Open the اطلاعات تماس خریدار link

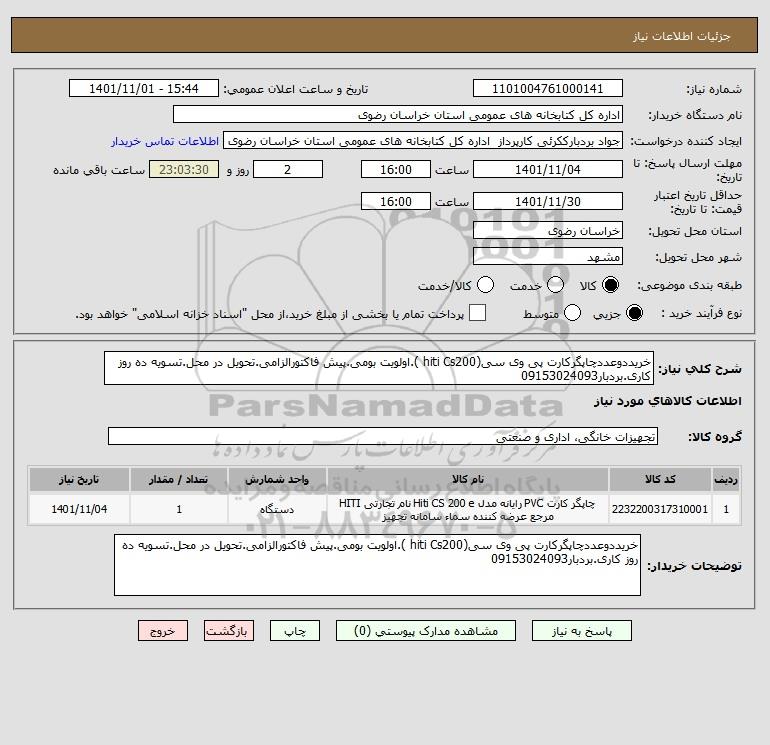coord(165,141)
